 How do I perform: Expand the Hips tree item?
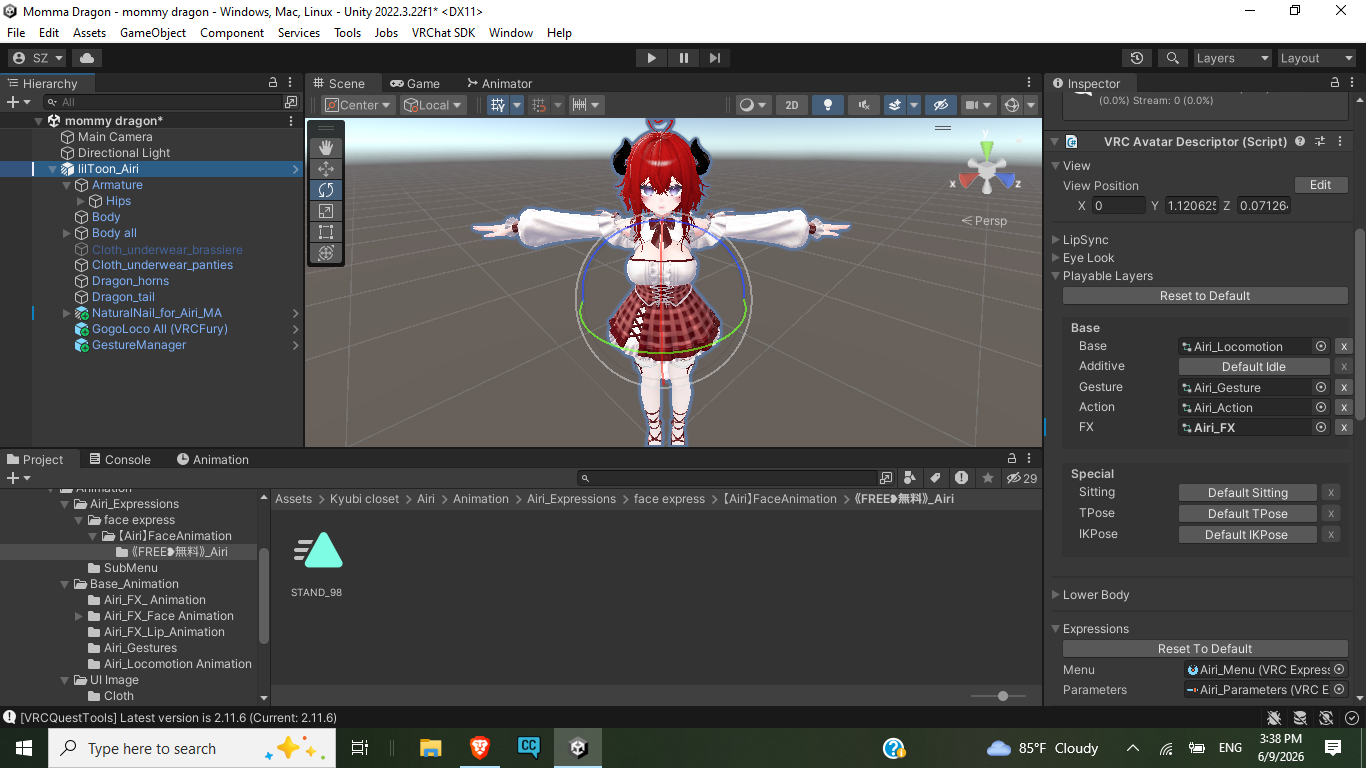pyautogui.click(x=81, y=201)
